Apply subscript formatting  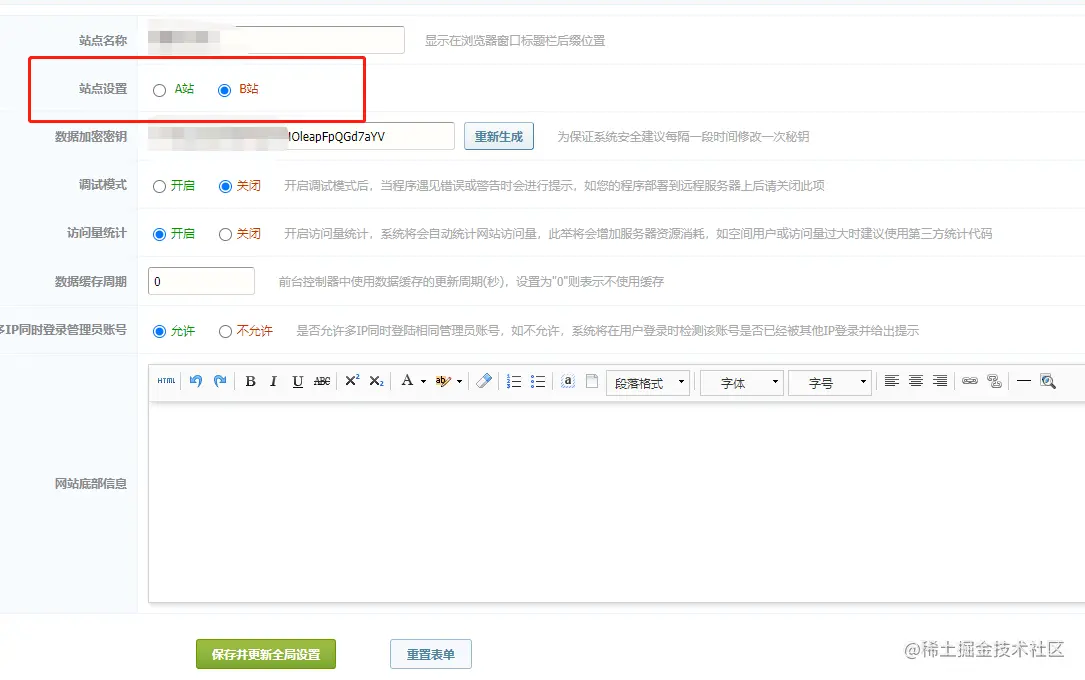[x=376, y=381]
